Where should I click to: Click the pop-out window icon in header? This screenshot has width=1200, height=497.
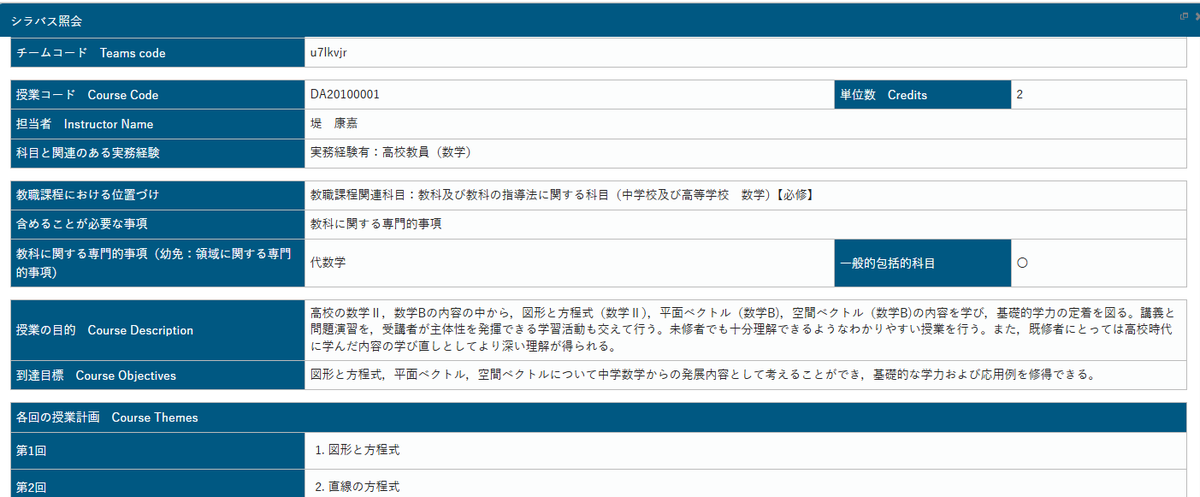(x=1183, y=17)
